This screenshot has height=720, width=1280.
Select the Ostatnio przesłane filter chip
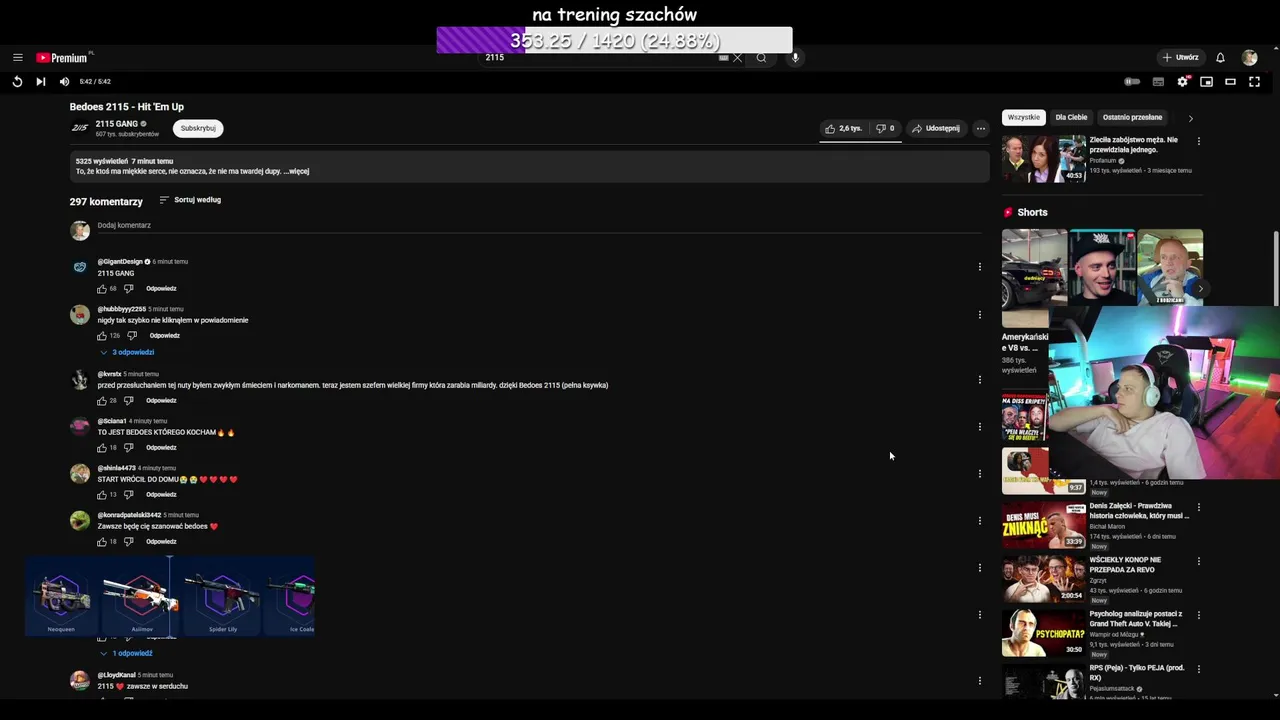(1132, 118)
